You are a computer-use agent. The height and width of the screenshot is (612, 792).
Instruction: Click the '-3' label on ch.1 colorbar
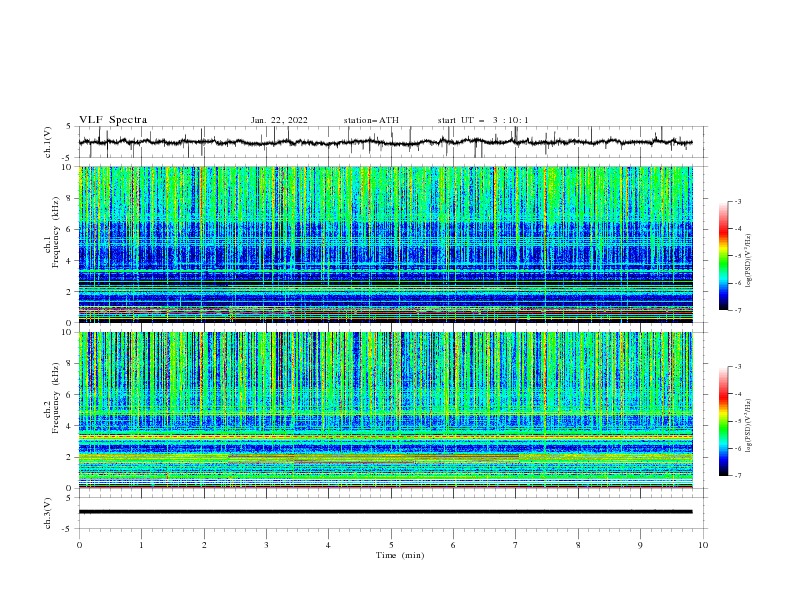tap(738, 201)
